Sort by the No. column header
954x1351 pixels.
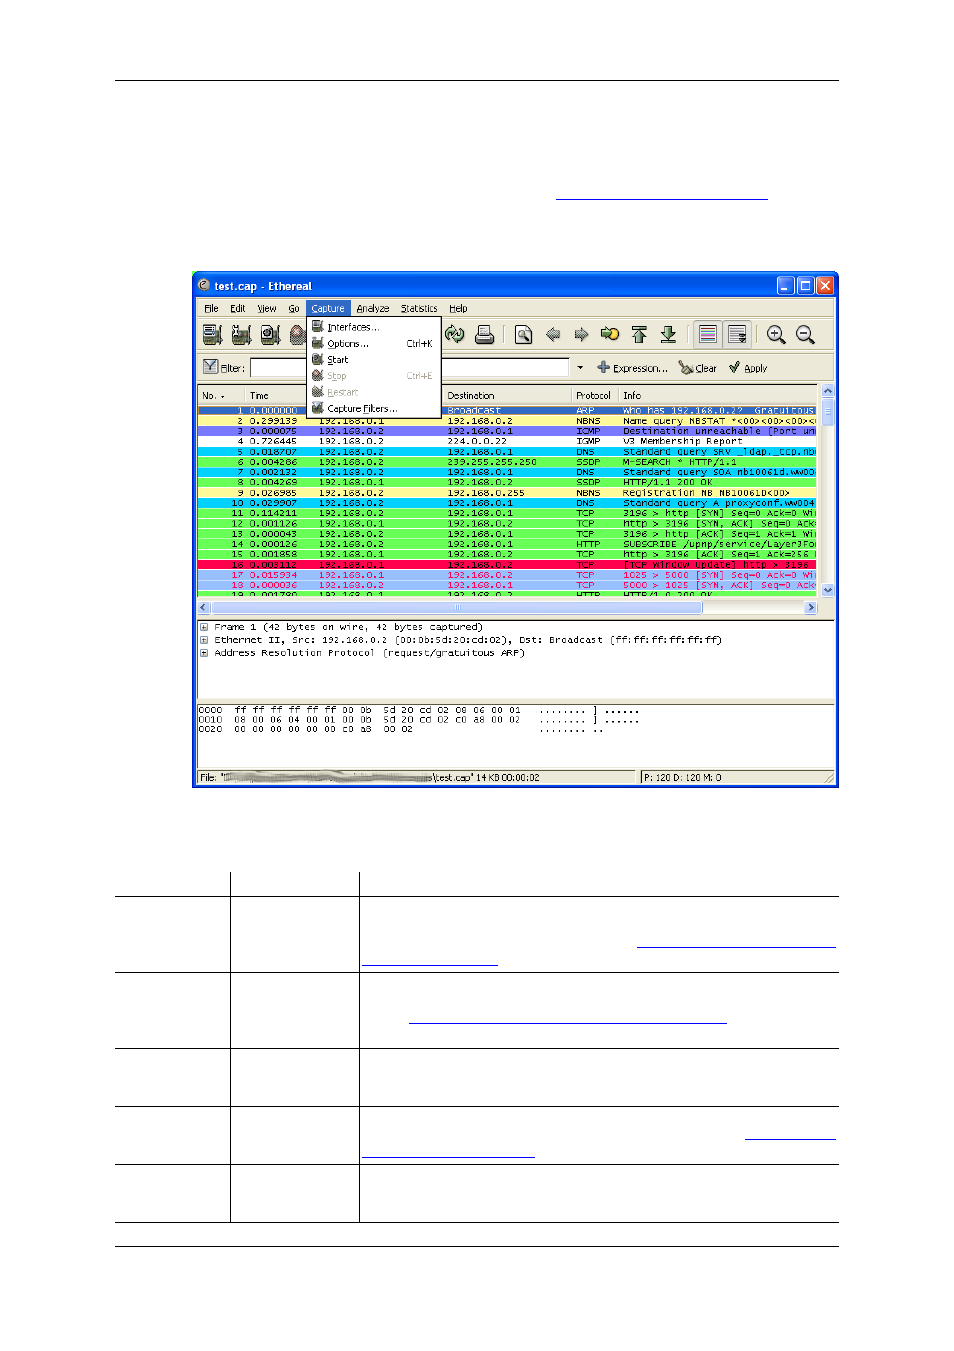pyautogui.click(x=221, y=396)
